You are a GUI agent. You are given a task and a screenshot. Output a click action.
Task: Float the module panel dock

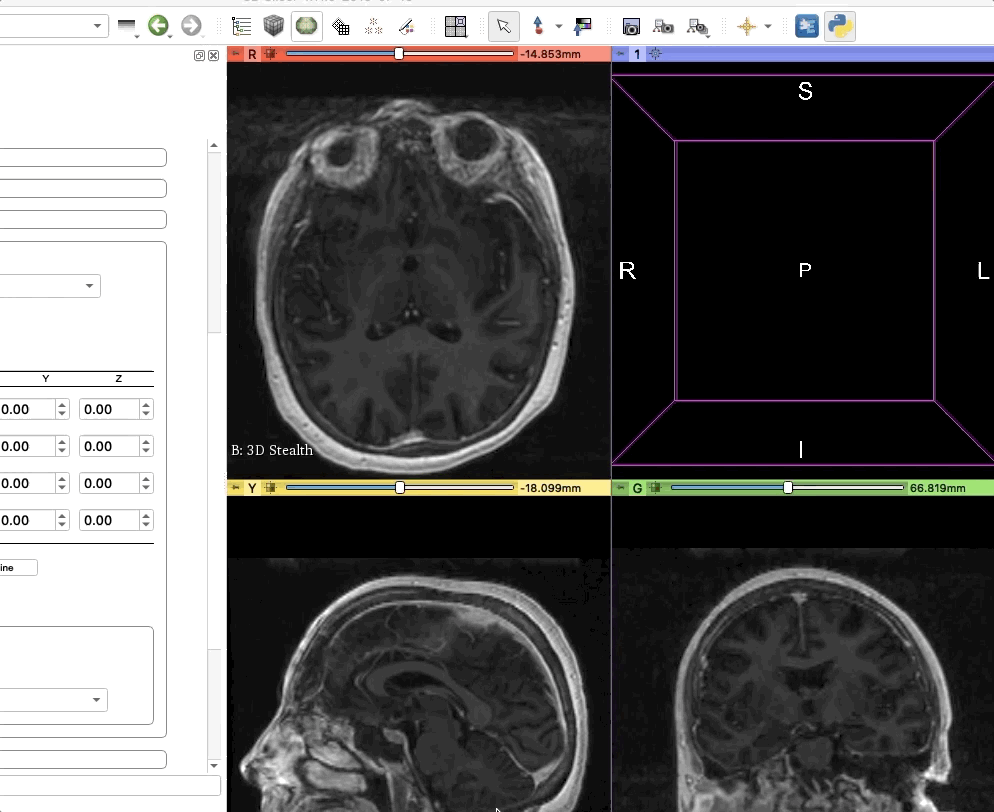click(x=199, y=56)
